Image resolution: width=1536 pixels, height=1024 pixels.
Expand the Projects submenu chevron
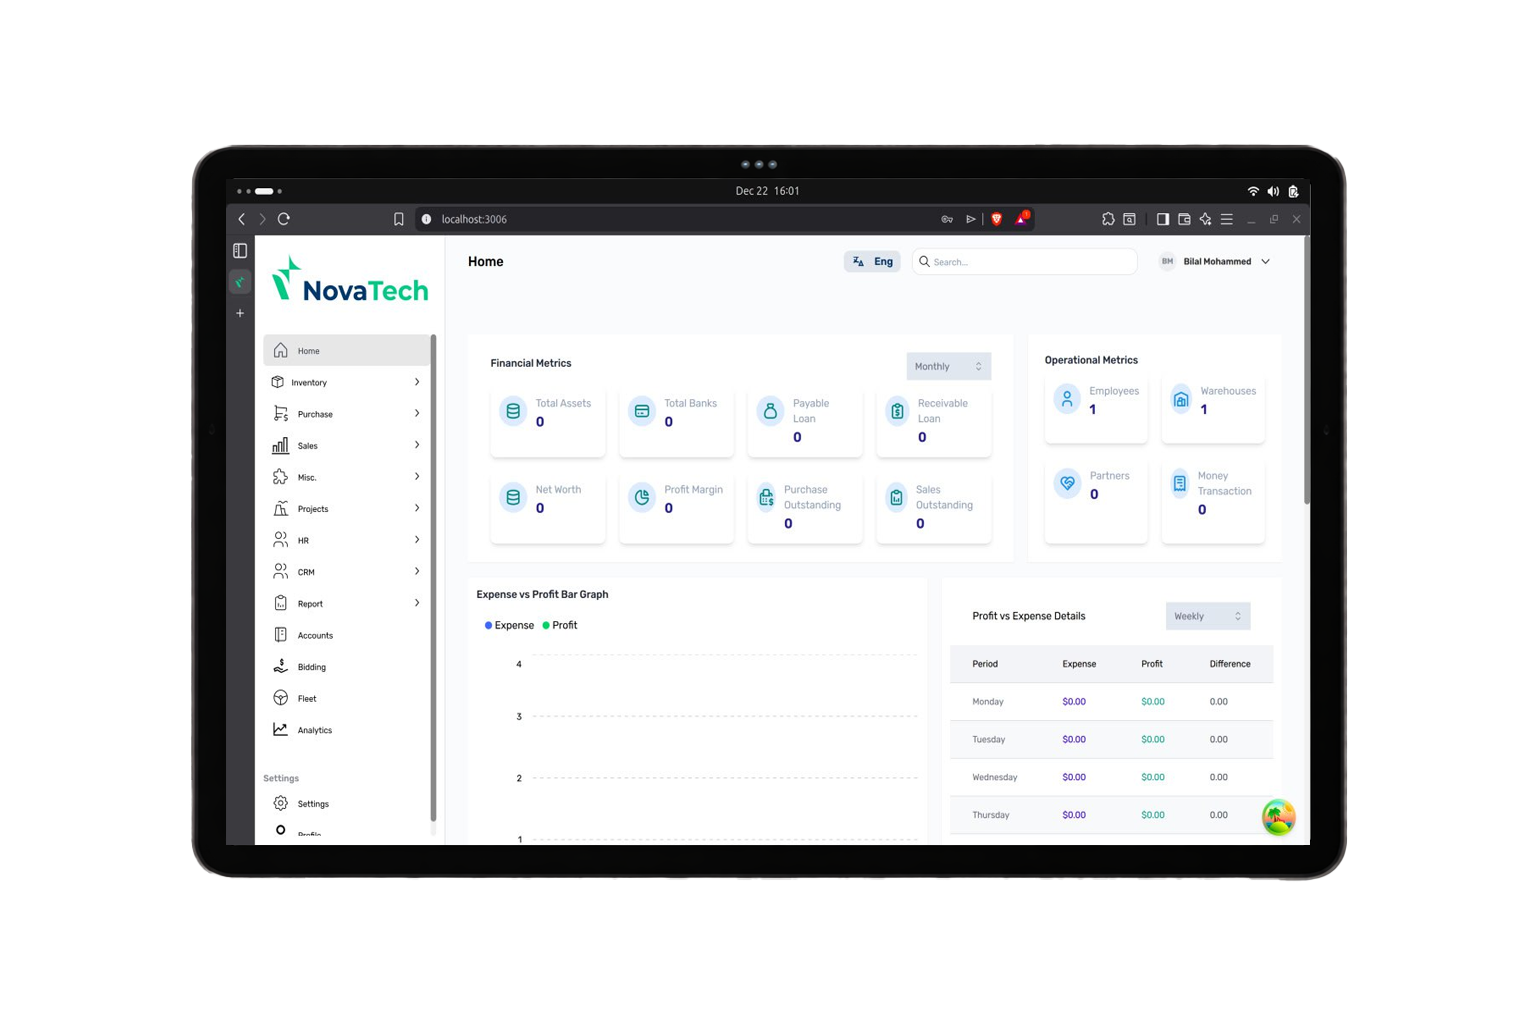click(x=417, y=508)
